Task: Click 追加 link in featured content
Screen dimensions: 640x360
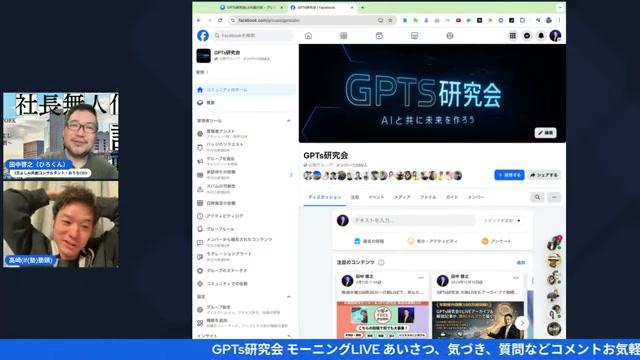Action: coord(521,262)
